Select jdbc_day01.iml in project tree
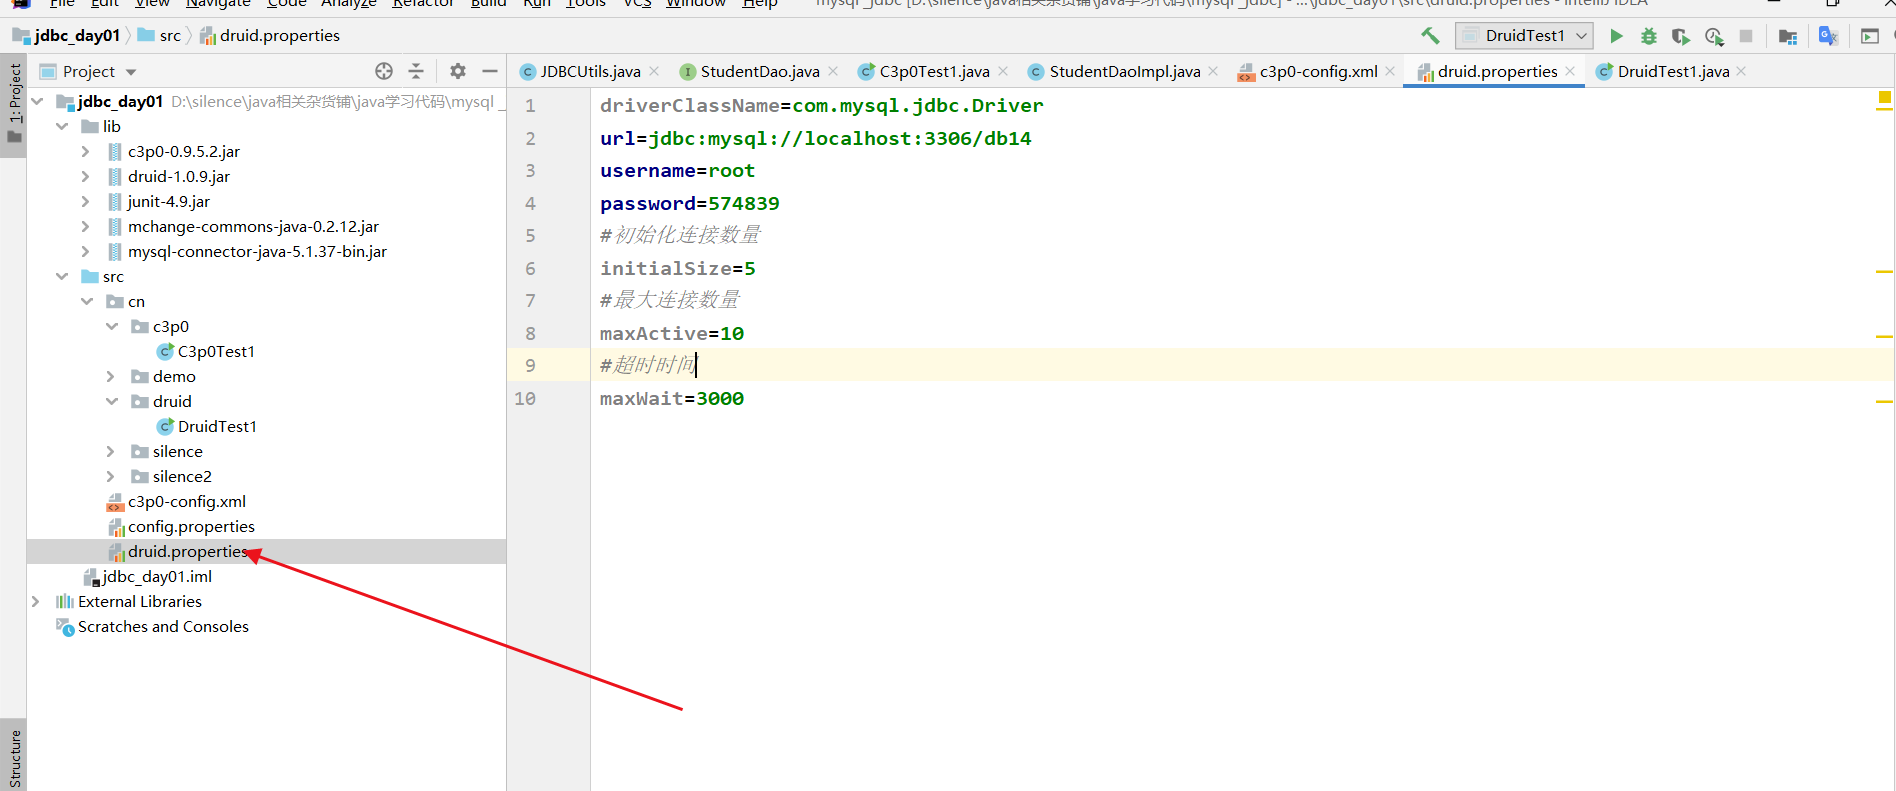 coord(157,576)
